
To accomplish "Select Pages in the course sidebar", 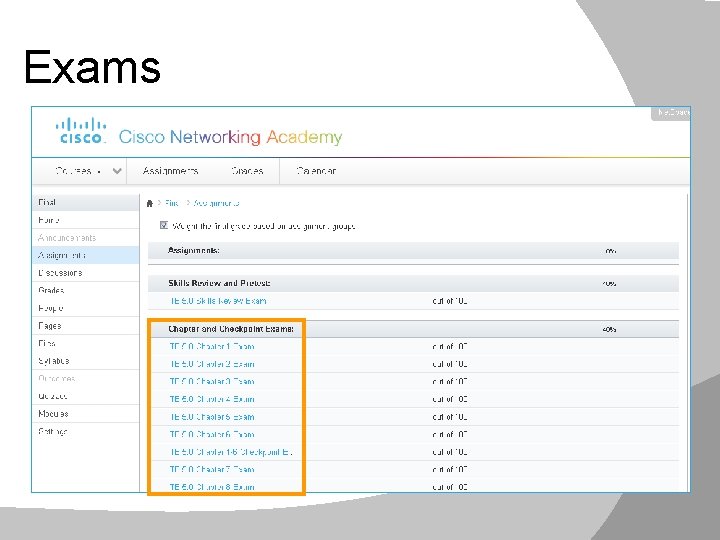I will [x=85, y=326].
